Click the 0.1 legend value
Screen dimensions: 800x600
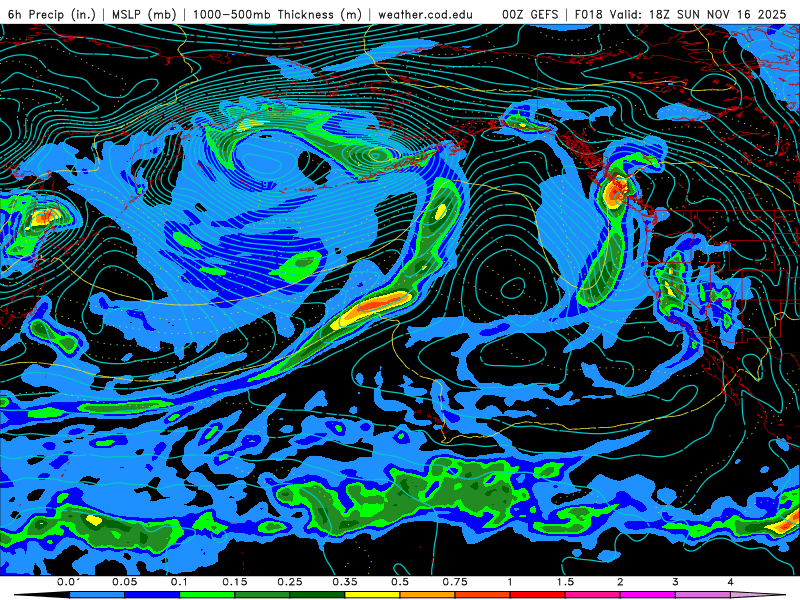point(180,582)
